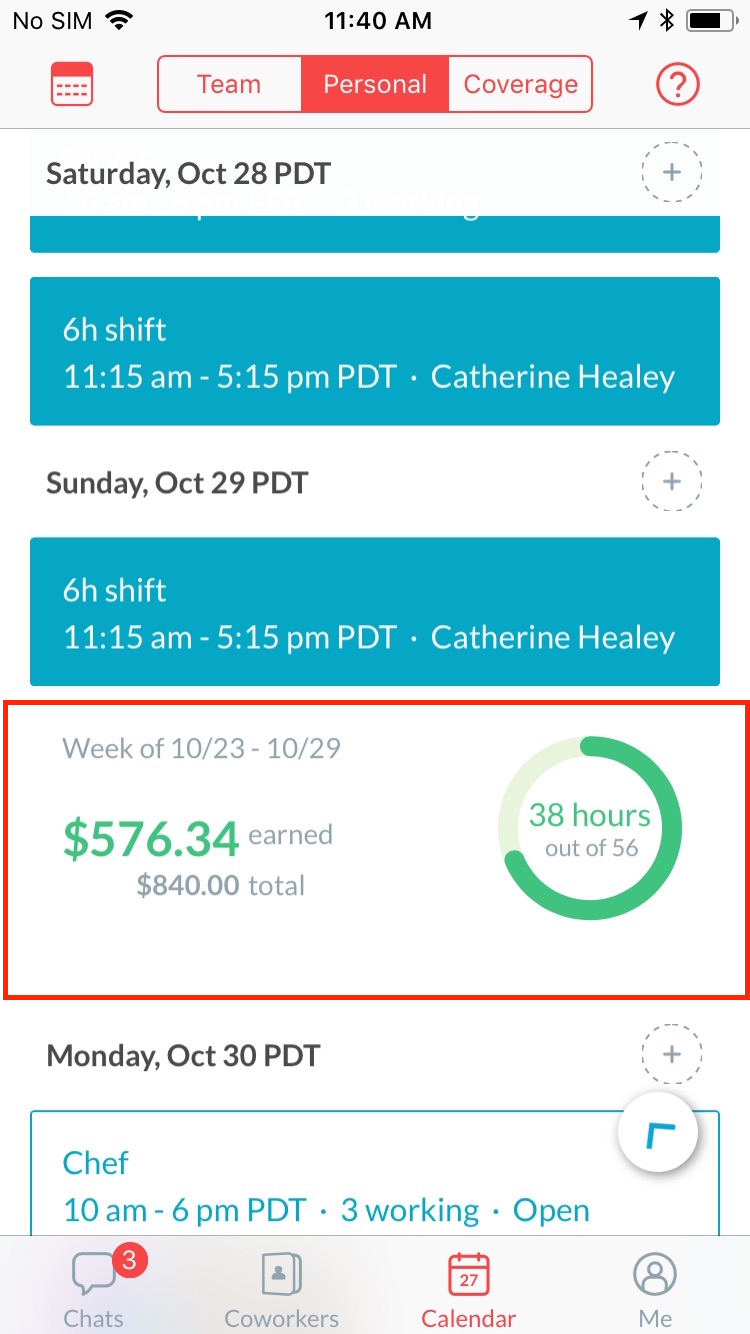Add shift on Sunday, Oct 29
Viewport: 750px width, 1334px height.
pyautogui.click(x=672, y=482)
